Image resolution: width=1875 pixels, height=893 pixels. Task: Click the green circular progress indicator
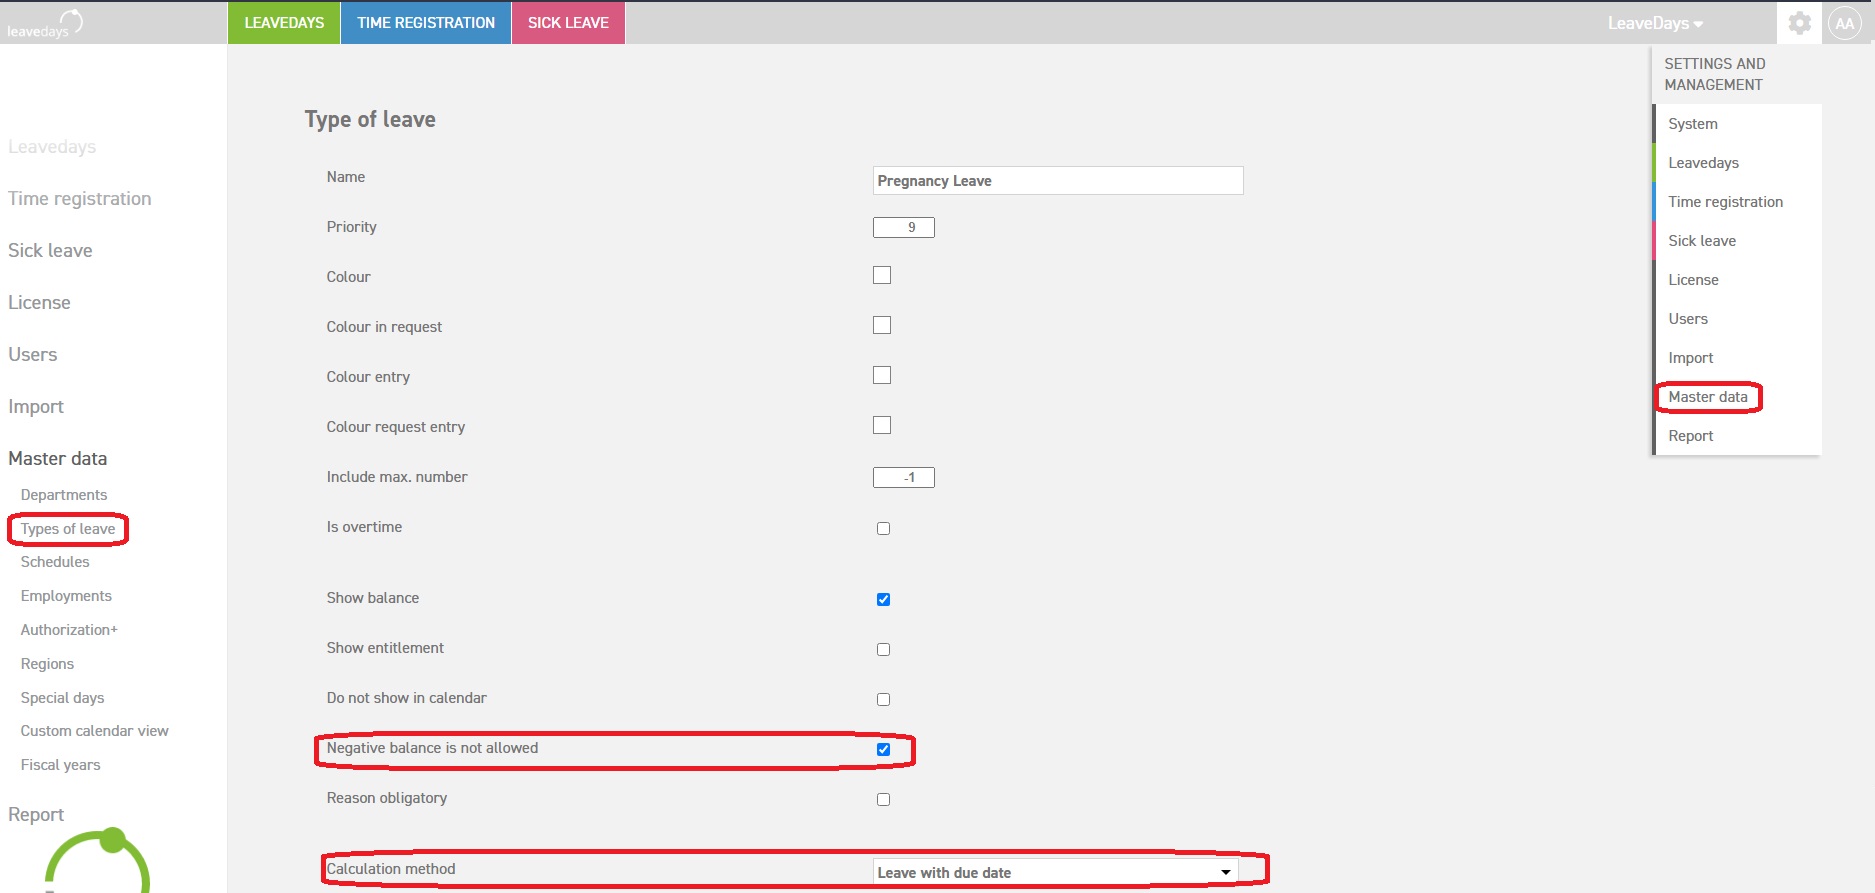(x=98, y=860)
